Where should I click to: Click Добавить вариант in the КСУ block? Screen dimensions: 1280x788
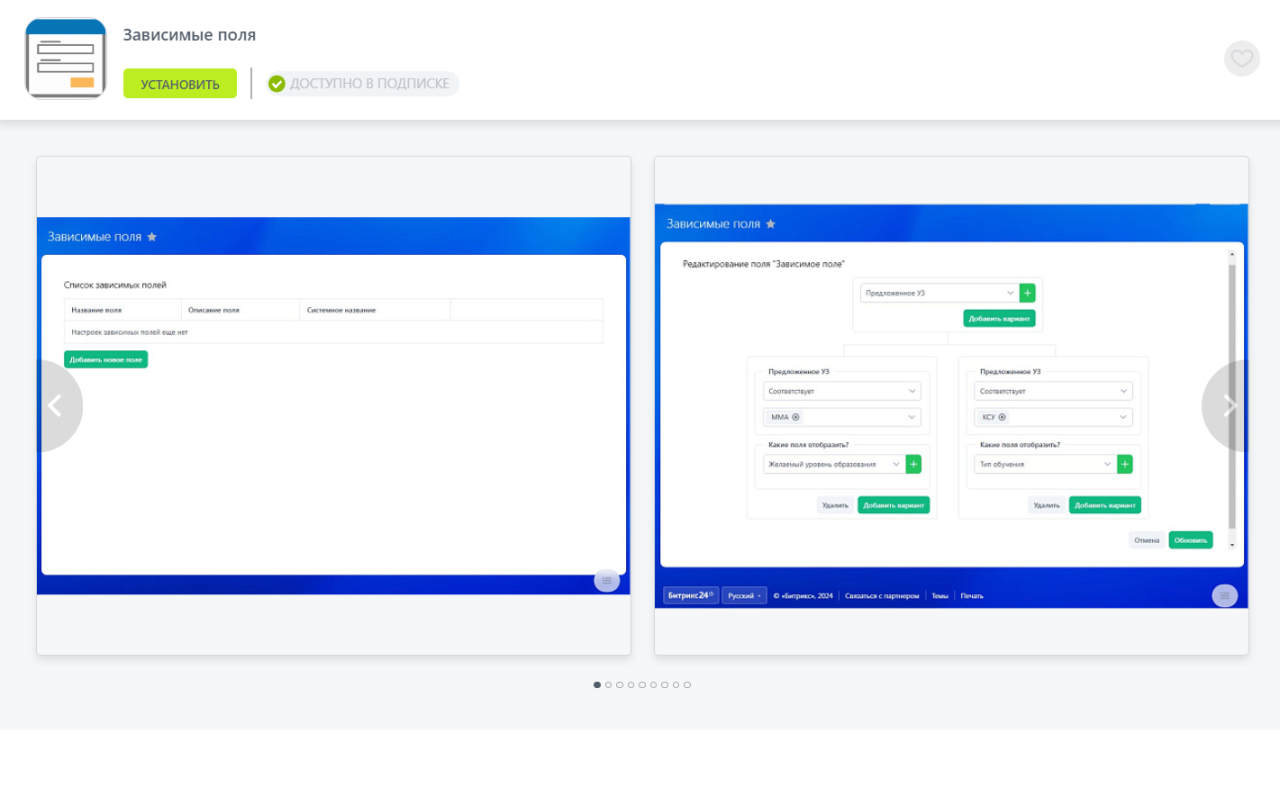[1105, 505]
